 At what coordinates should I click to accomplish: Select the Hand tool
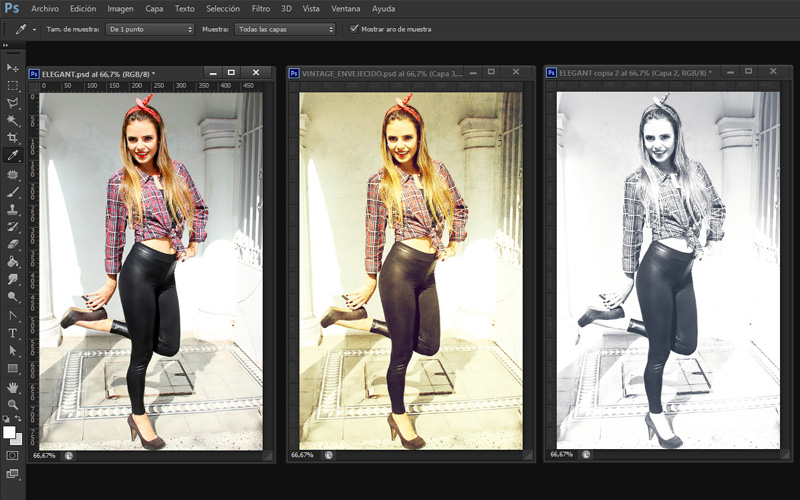click(13, 386)
